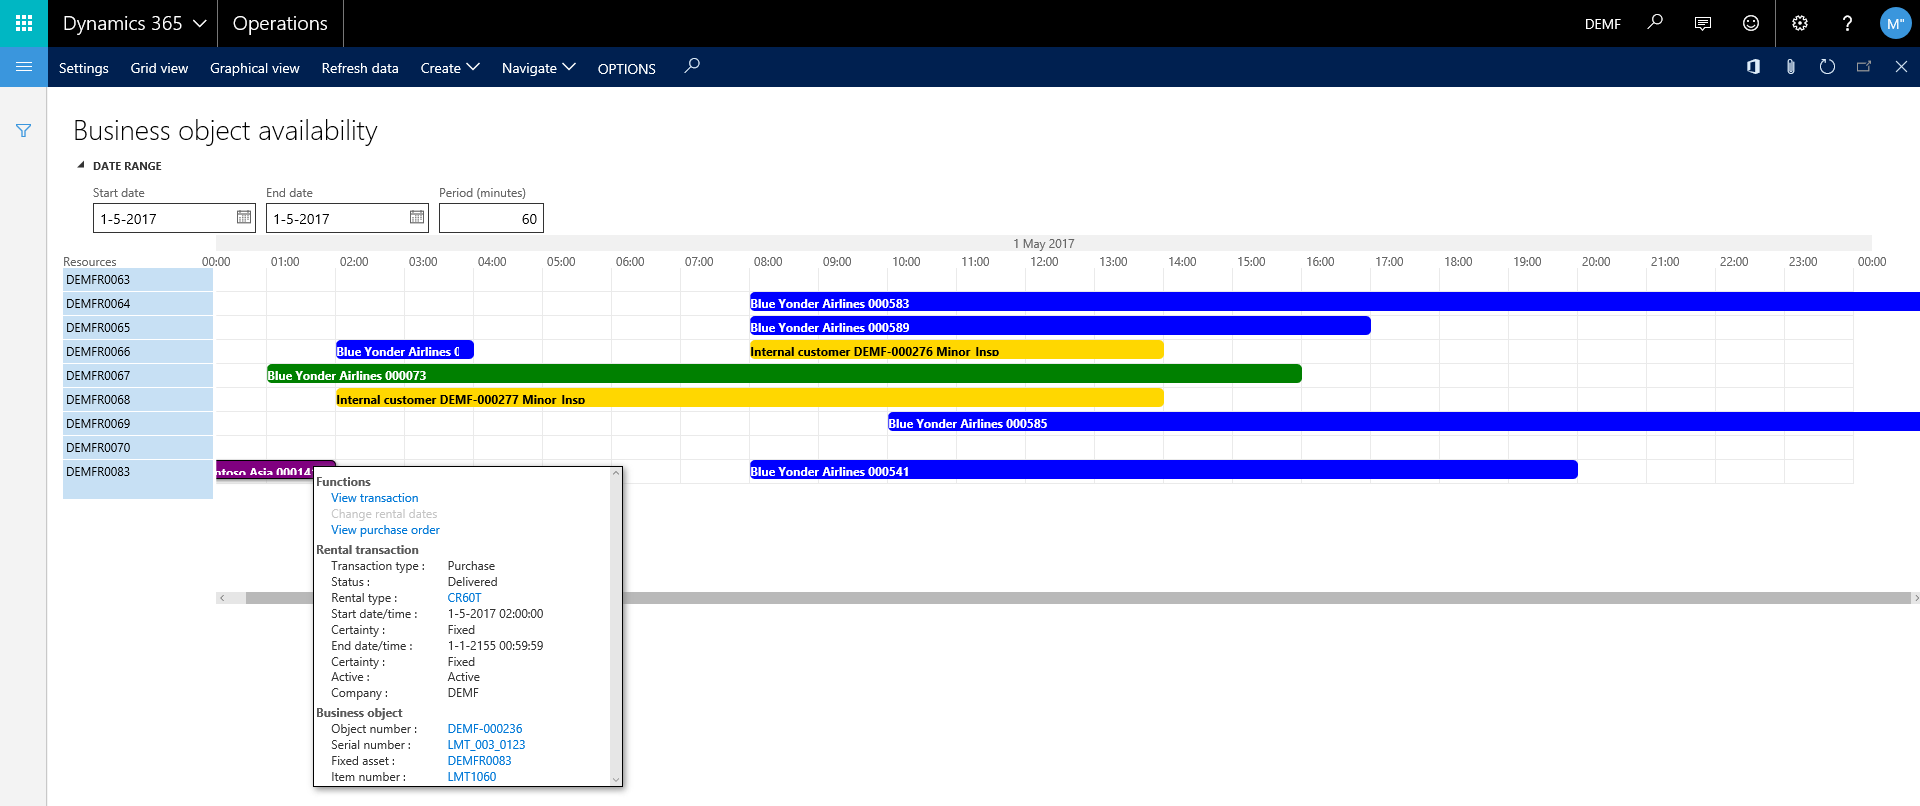
Task: Click Blue Yonder Airlines 000541 bar
Action: [1163, 470]
